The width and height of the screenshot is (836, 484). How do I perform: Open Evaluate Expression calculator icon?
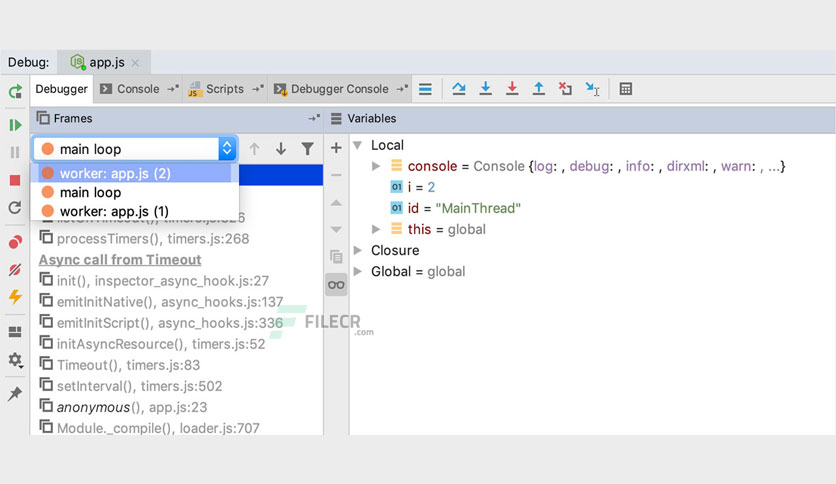click(x=625, y=89)
